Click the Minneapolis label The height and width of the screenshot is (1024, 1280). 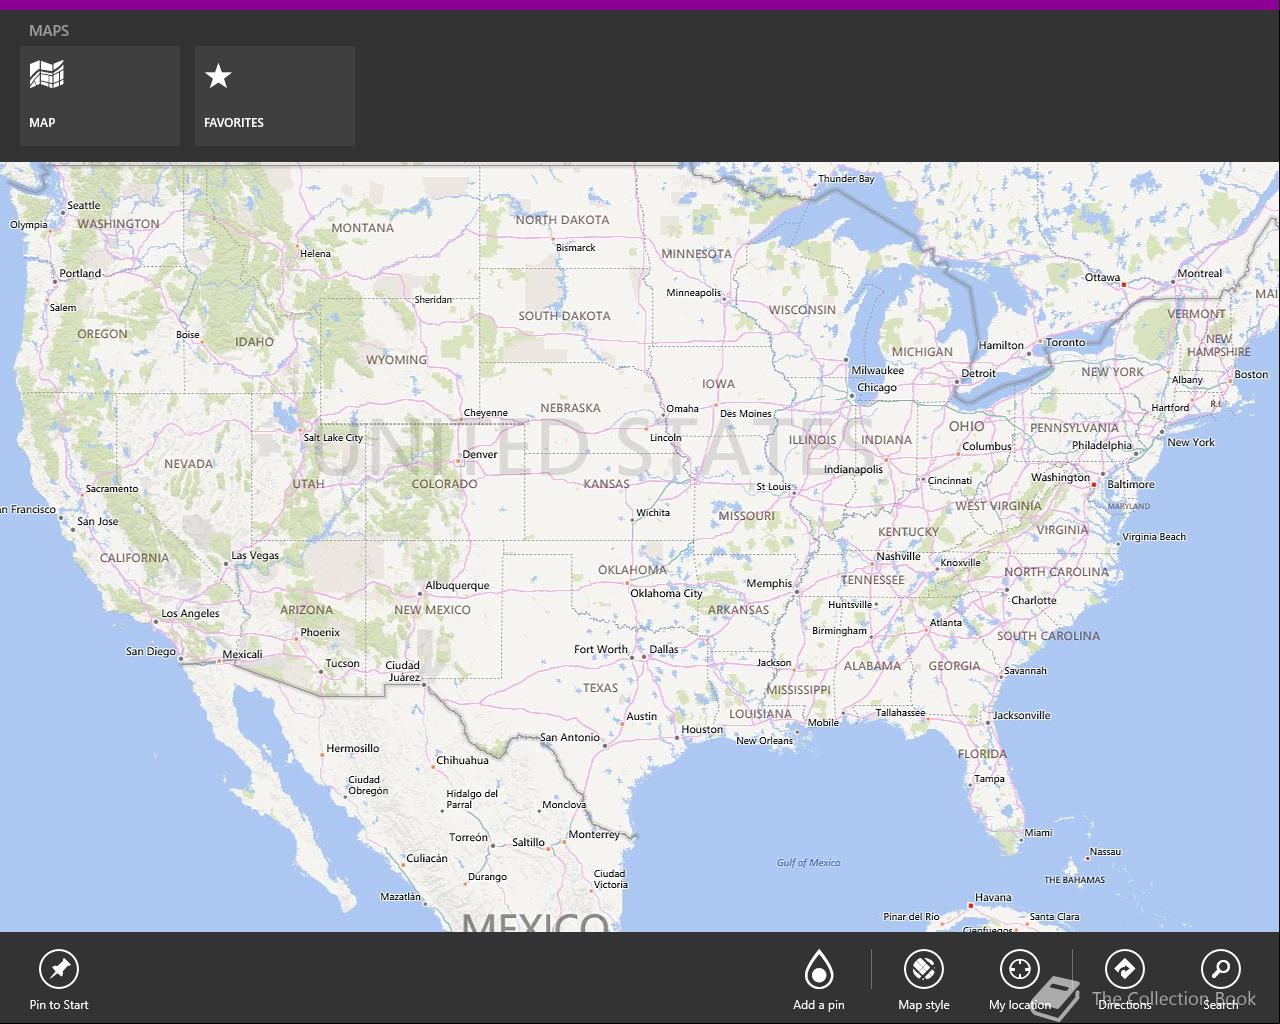click(694, 293)
